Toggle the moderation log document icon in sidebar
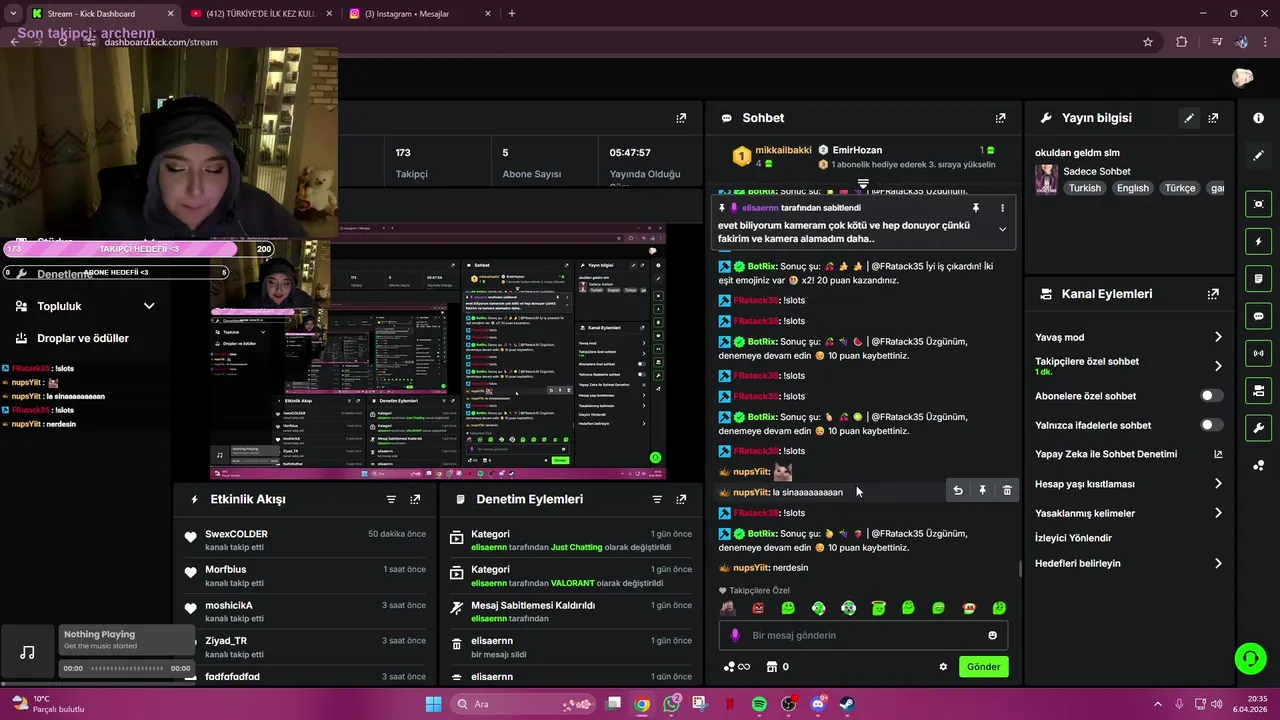This screenshot has width=1280, height=720. click(1258, 278)
